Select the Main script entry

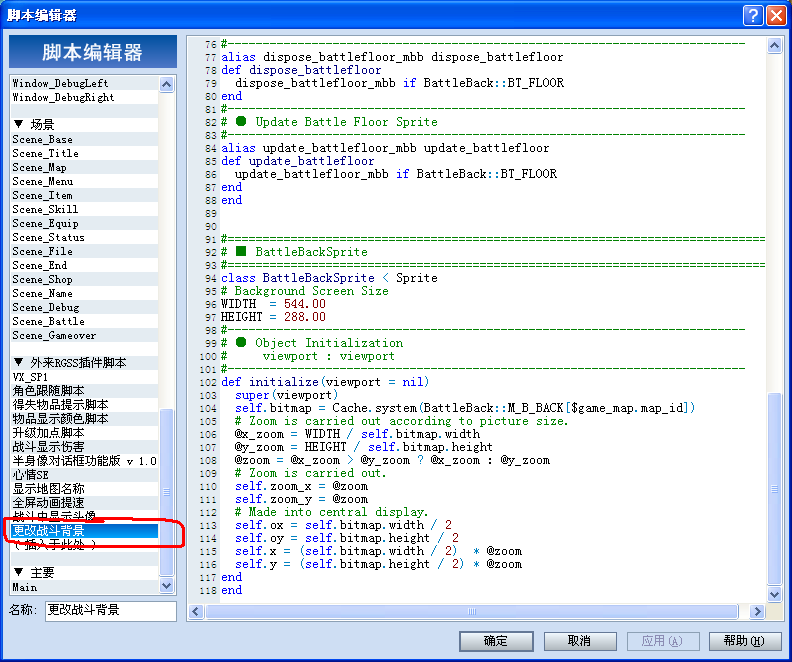[84, 587]
